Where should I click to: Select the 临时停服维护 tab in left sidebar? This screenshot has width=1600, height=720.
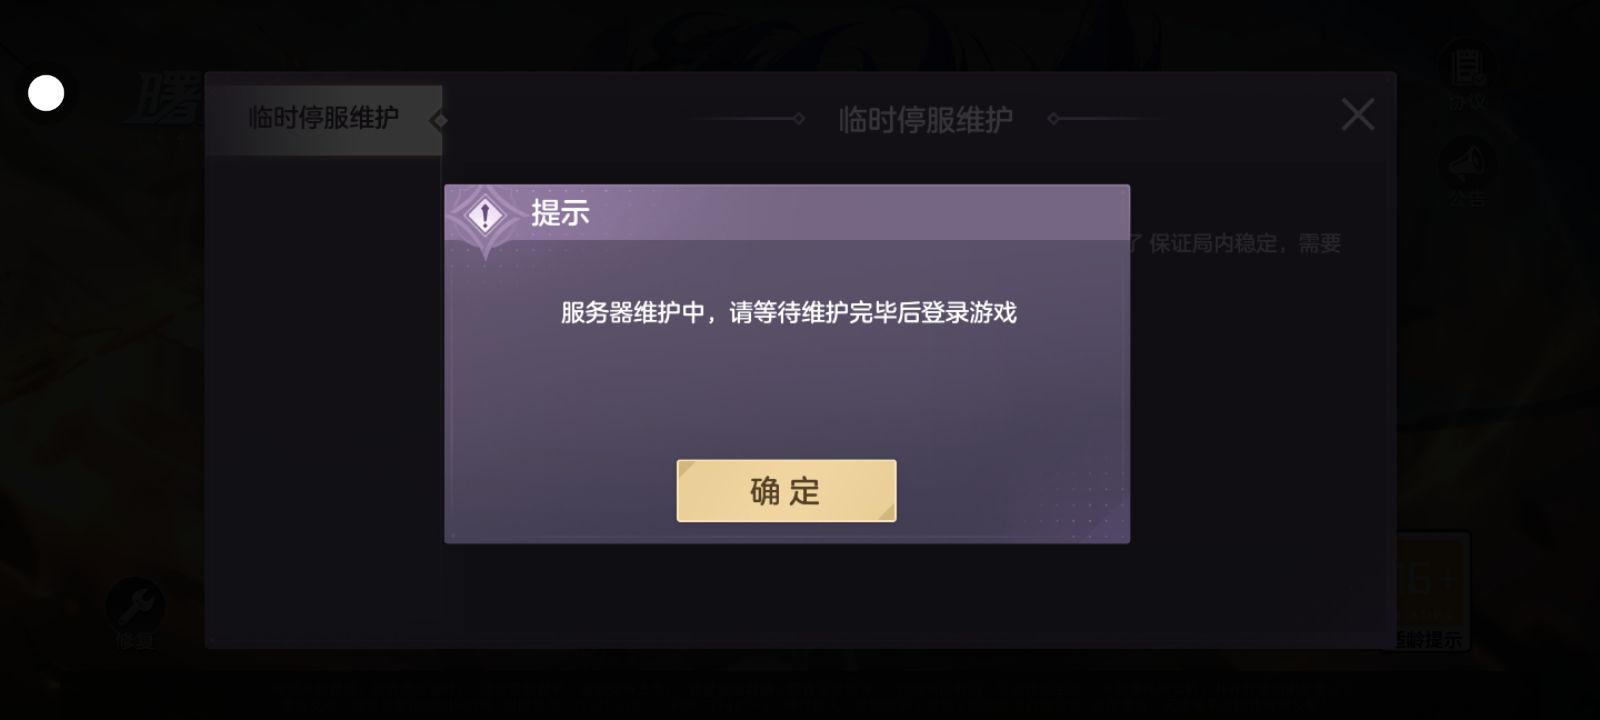click(324, 119)
